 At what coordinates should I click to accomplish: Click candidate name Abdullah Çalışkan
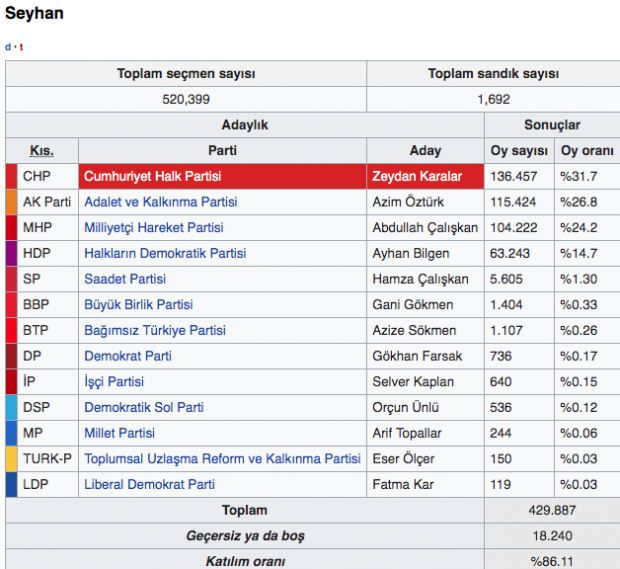click(425, 228)
